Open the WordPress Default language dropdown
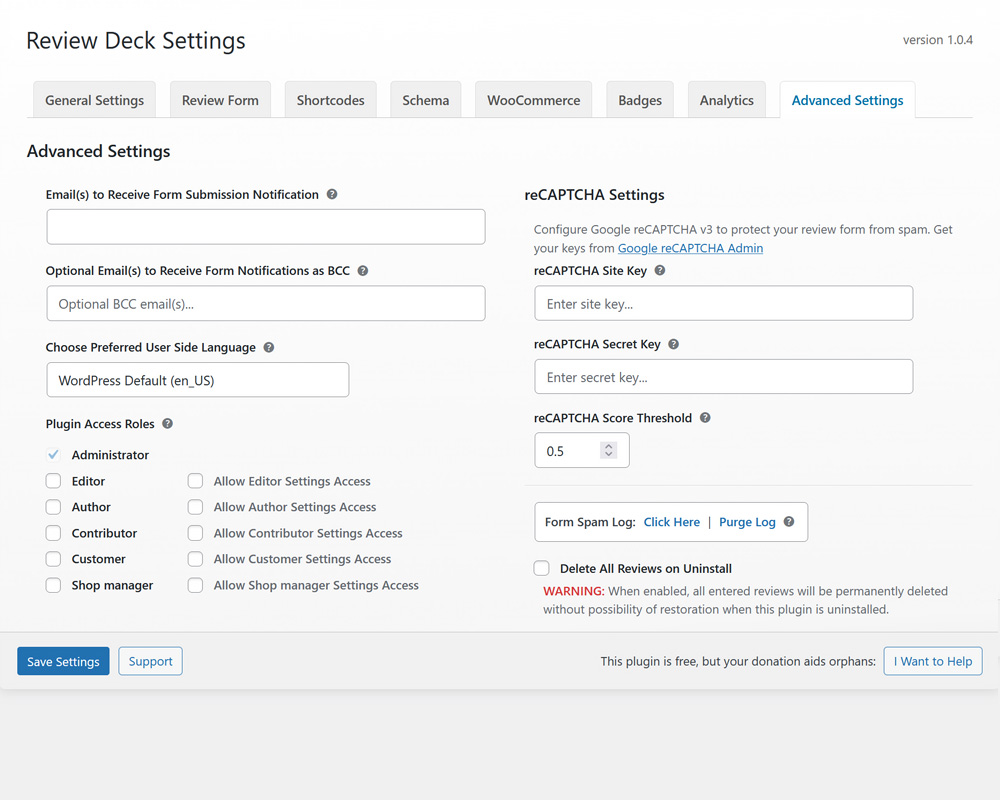The height and width of the screenshot is (800, 1000). (x=197, y=379)
